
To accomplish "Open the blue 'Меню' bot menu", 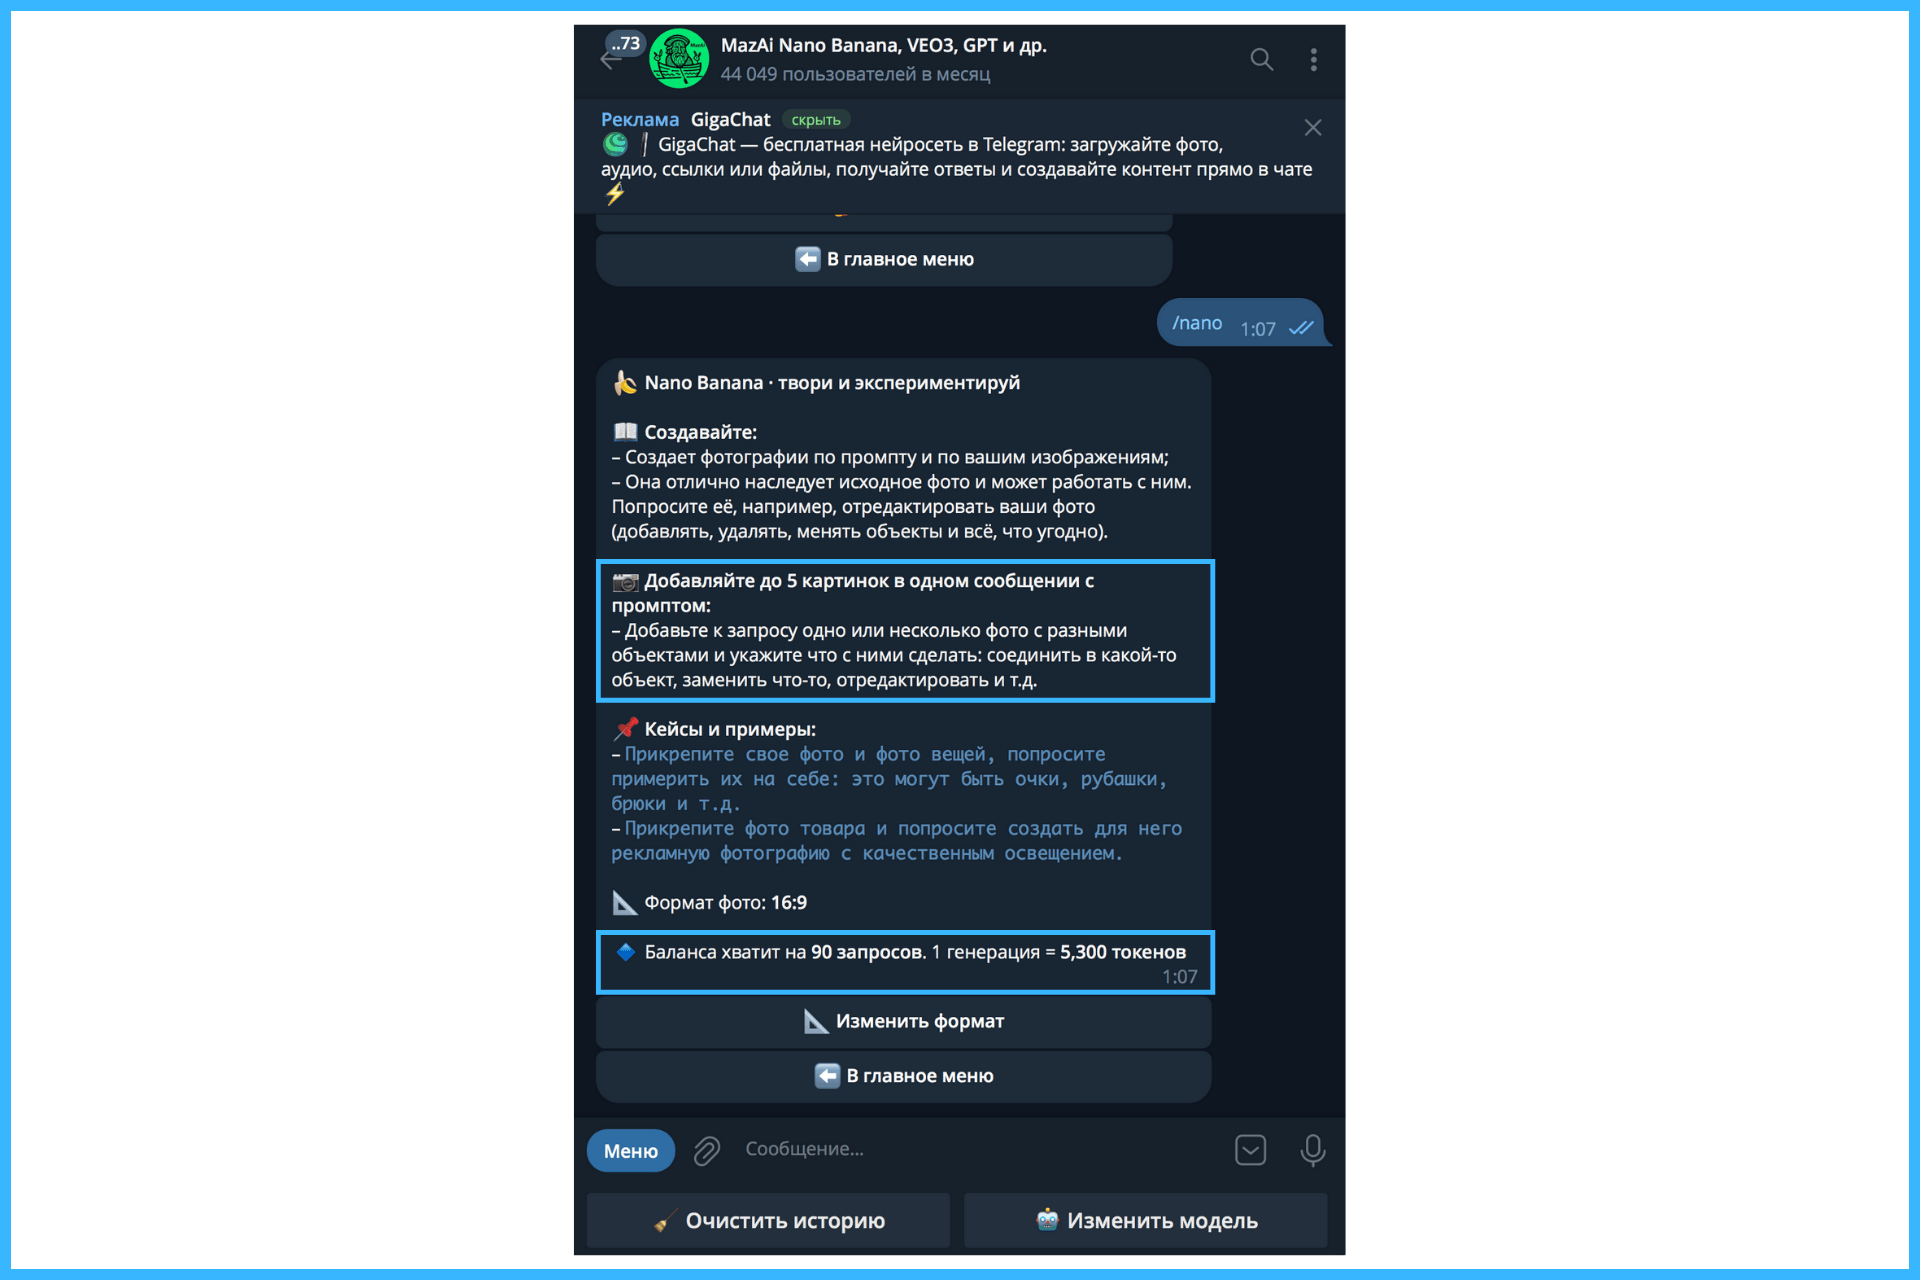I will pyautogui.click(x=631, y=1151).
